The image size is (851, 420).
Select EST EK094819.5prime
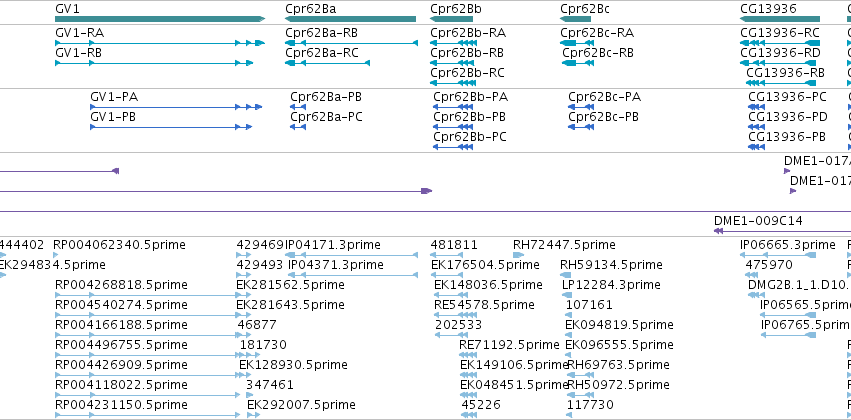click(619, 325)
